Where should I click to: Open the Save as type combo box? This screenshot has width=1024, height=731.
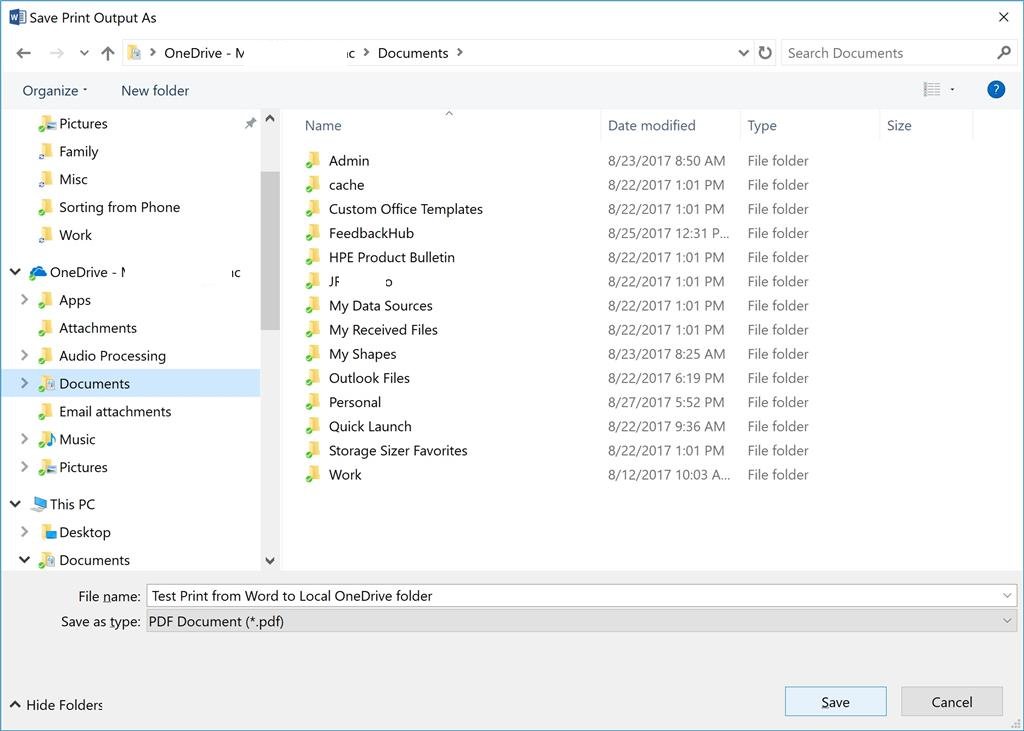[582, 621]
